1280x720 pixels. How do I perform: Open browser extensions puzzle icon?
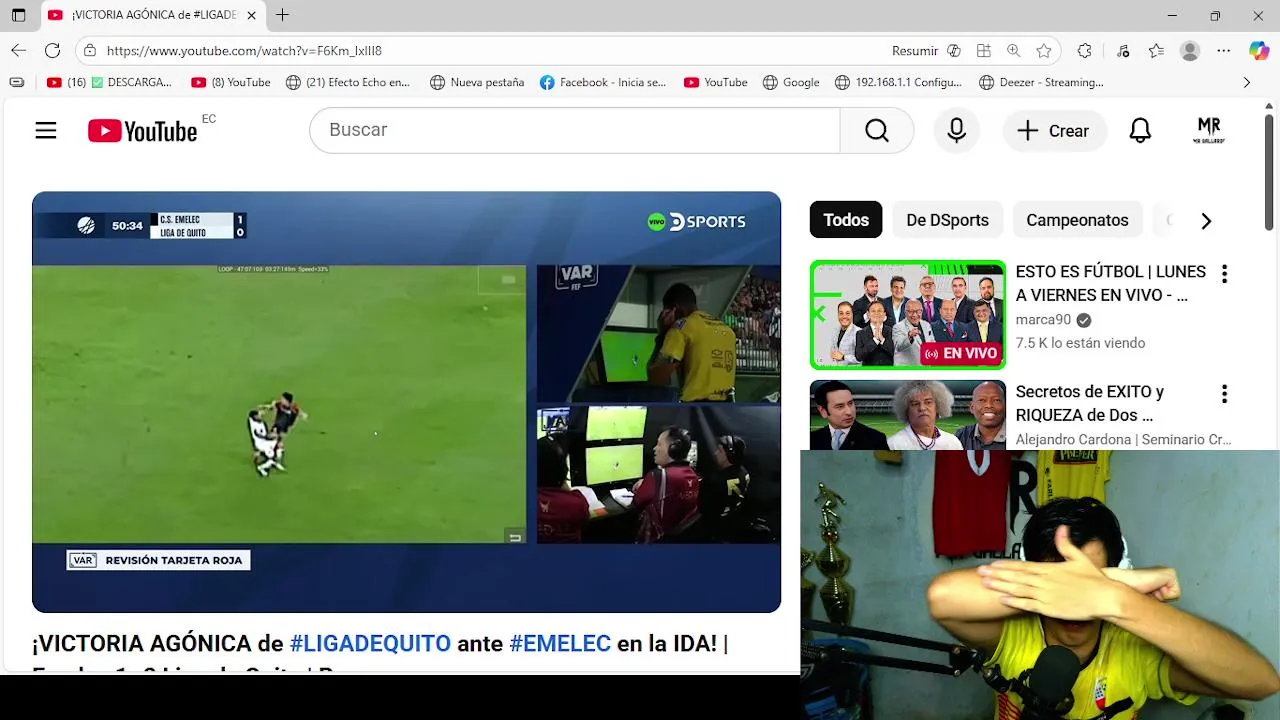tap(1085, 50)
